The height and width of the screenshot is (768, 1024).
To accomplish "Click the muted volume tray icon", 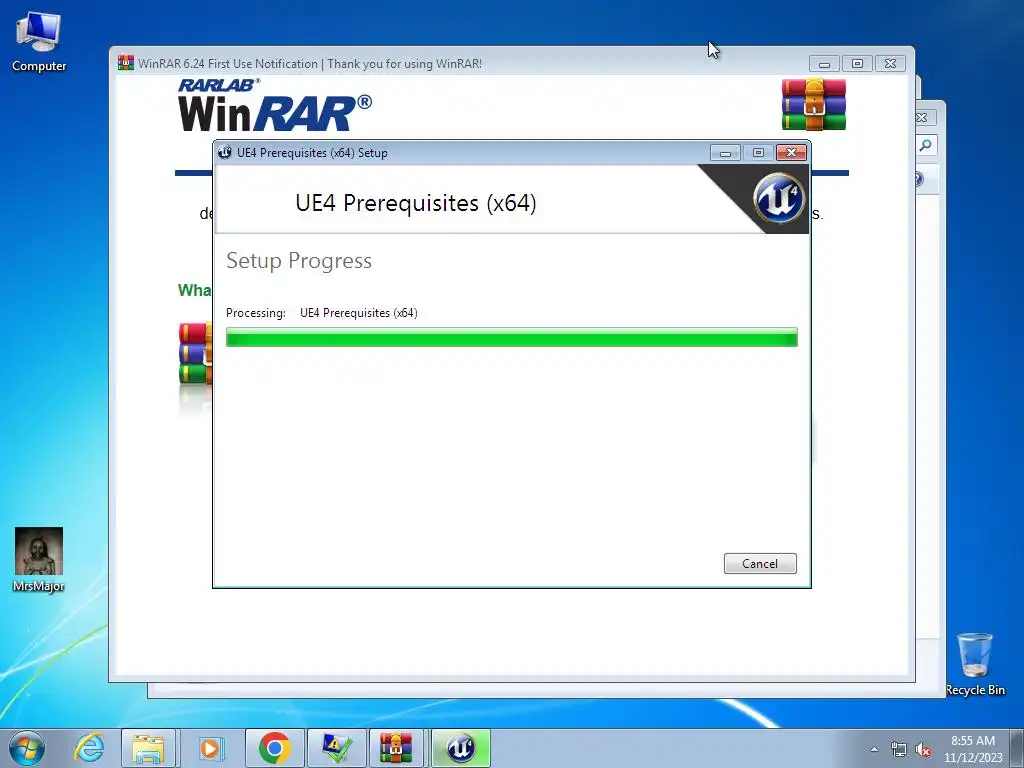I will click(x=923, y=749).
